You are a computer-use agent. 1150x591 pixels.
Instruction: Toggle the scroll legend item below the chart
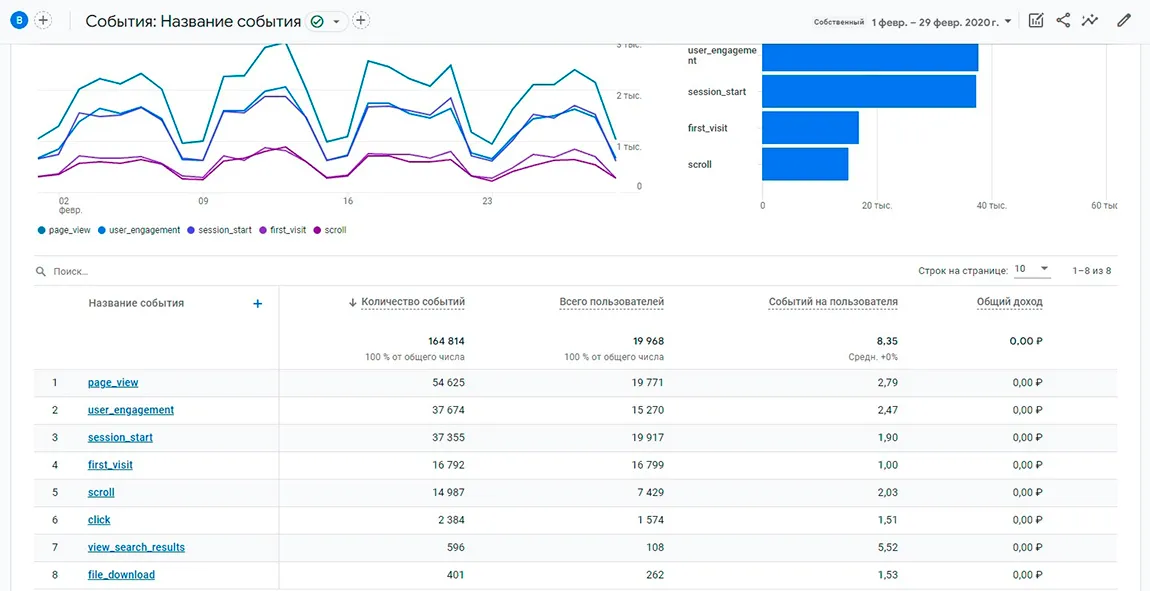(x=330, y=230)
